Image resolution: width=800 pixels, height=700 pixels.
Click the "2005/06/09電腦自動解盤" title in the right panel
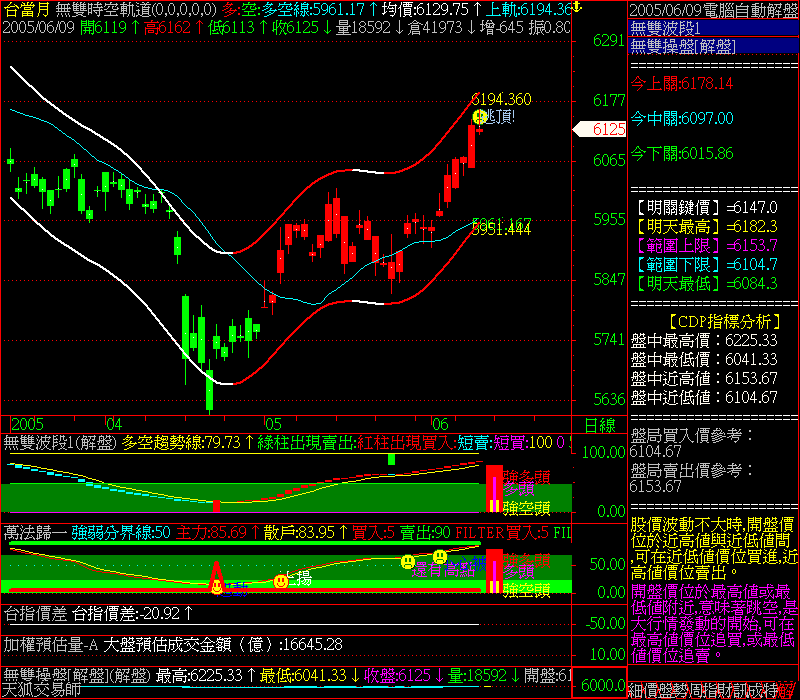714,10
